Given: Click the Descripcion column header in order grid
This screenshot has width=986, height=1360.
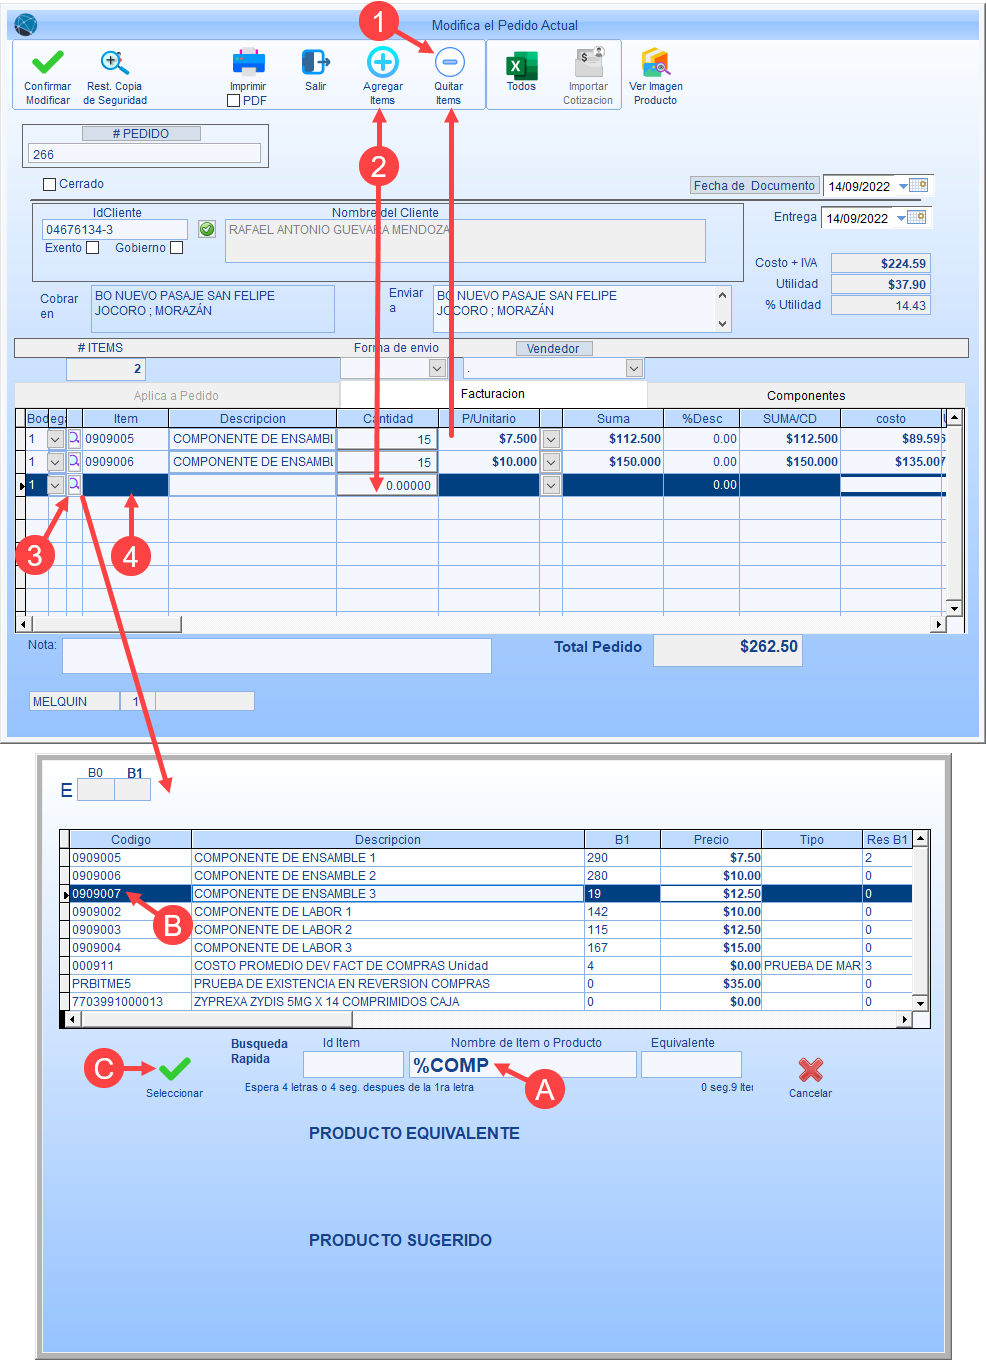Looking at the screenshot, I should (x=253, y=419).
